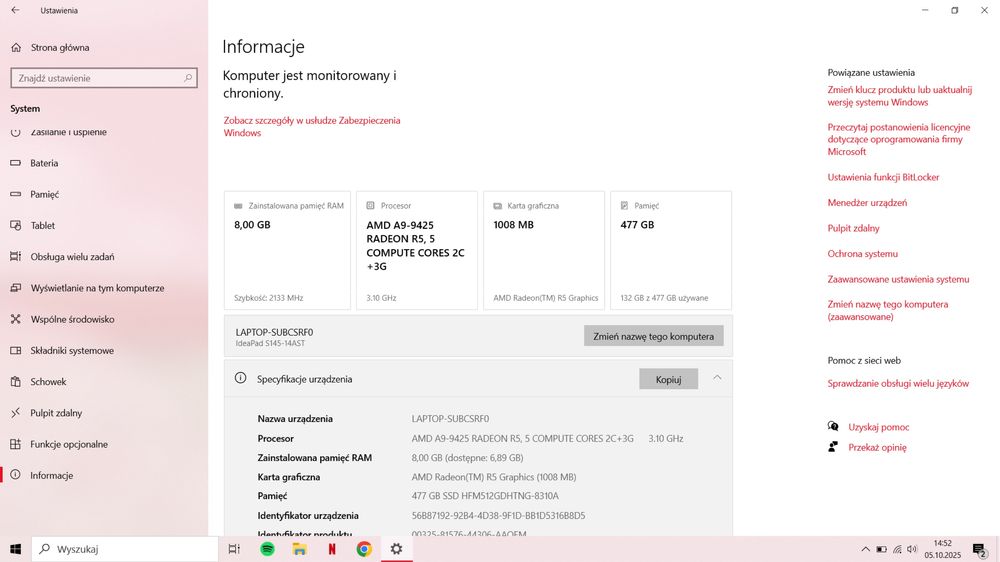Open the Pulpit zdalny related link
The width and height of the screenshot is (1000, 562).
(x=853, y=228)
